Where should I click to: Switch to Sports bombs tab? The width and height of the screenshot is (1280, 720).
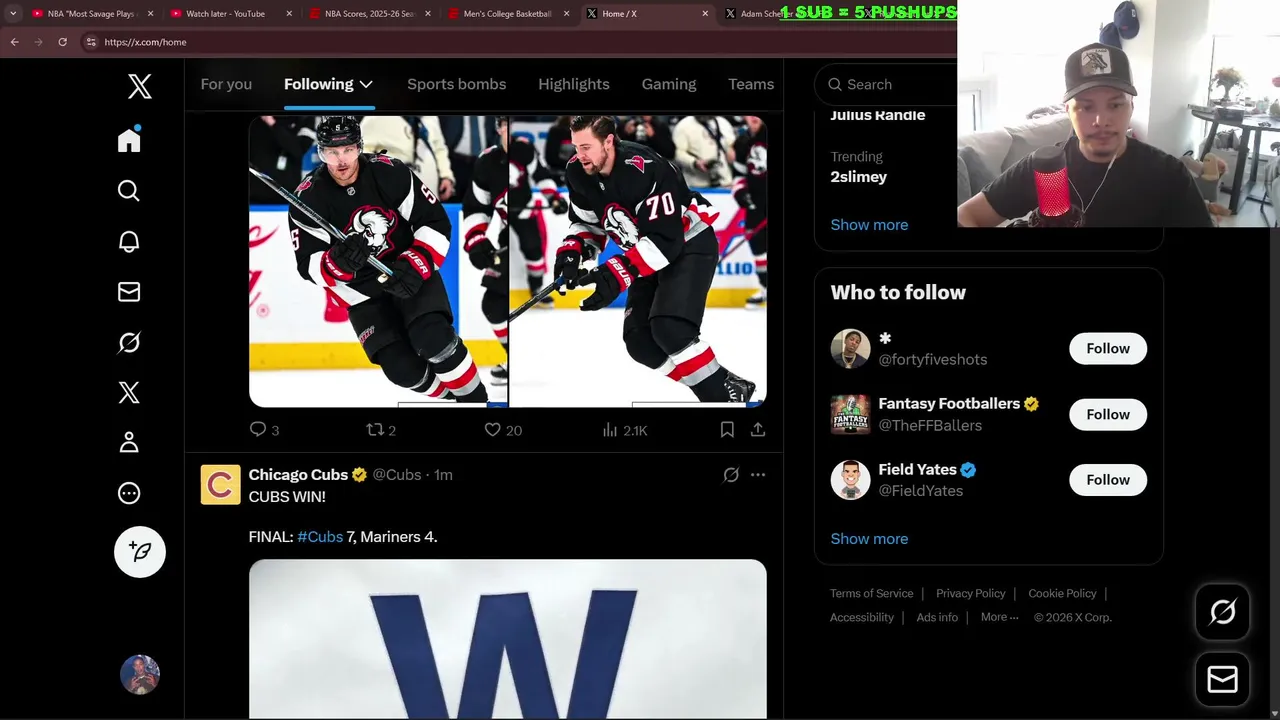click(456, 84)
